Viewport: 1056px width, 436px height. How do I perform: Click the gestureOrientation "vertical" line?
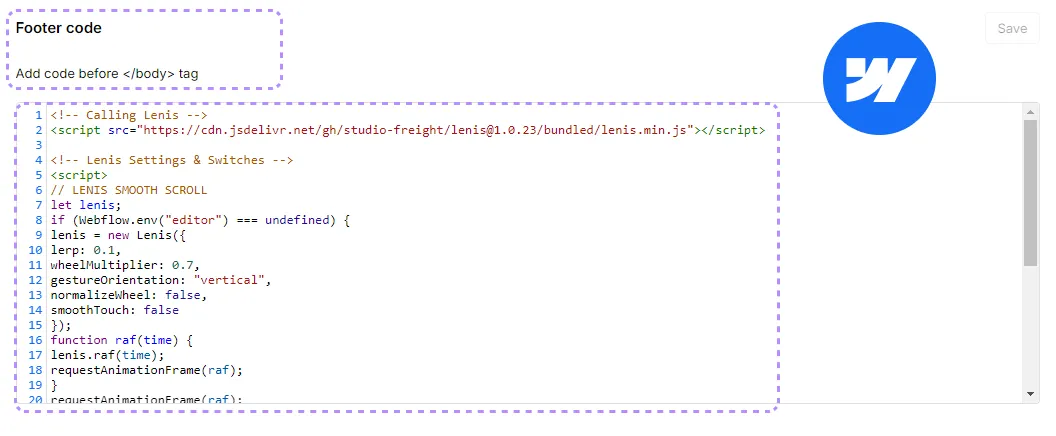click(161, 280)
